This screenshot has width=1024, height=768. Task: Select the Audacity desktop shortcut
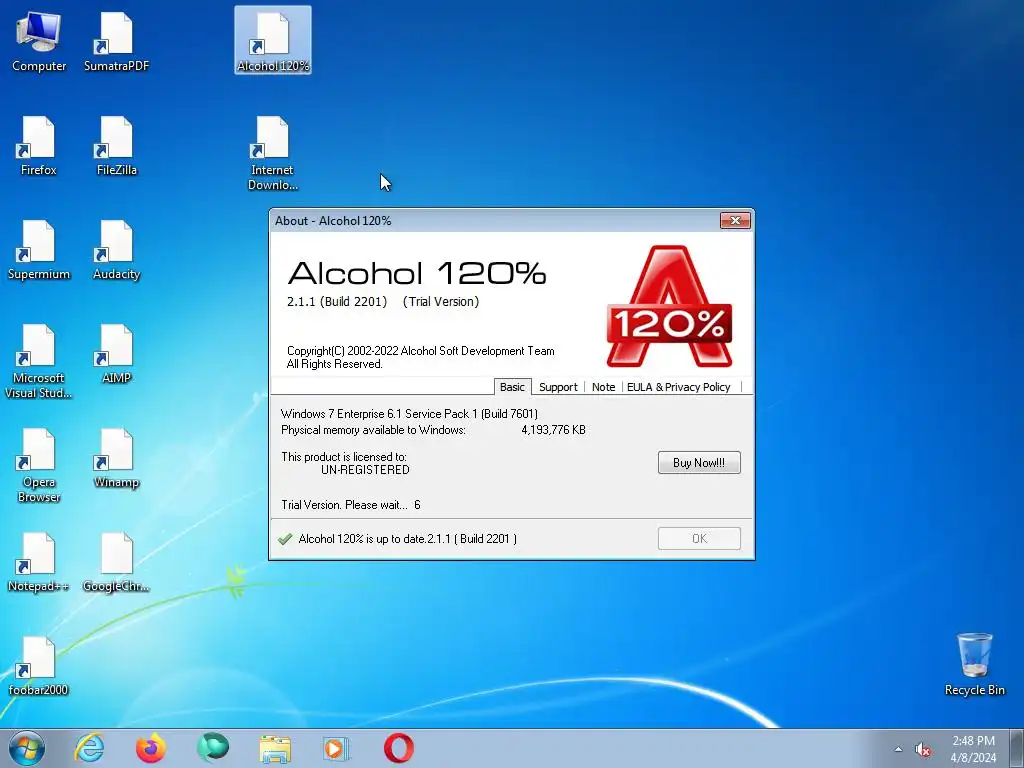(x=116, y=251)
